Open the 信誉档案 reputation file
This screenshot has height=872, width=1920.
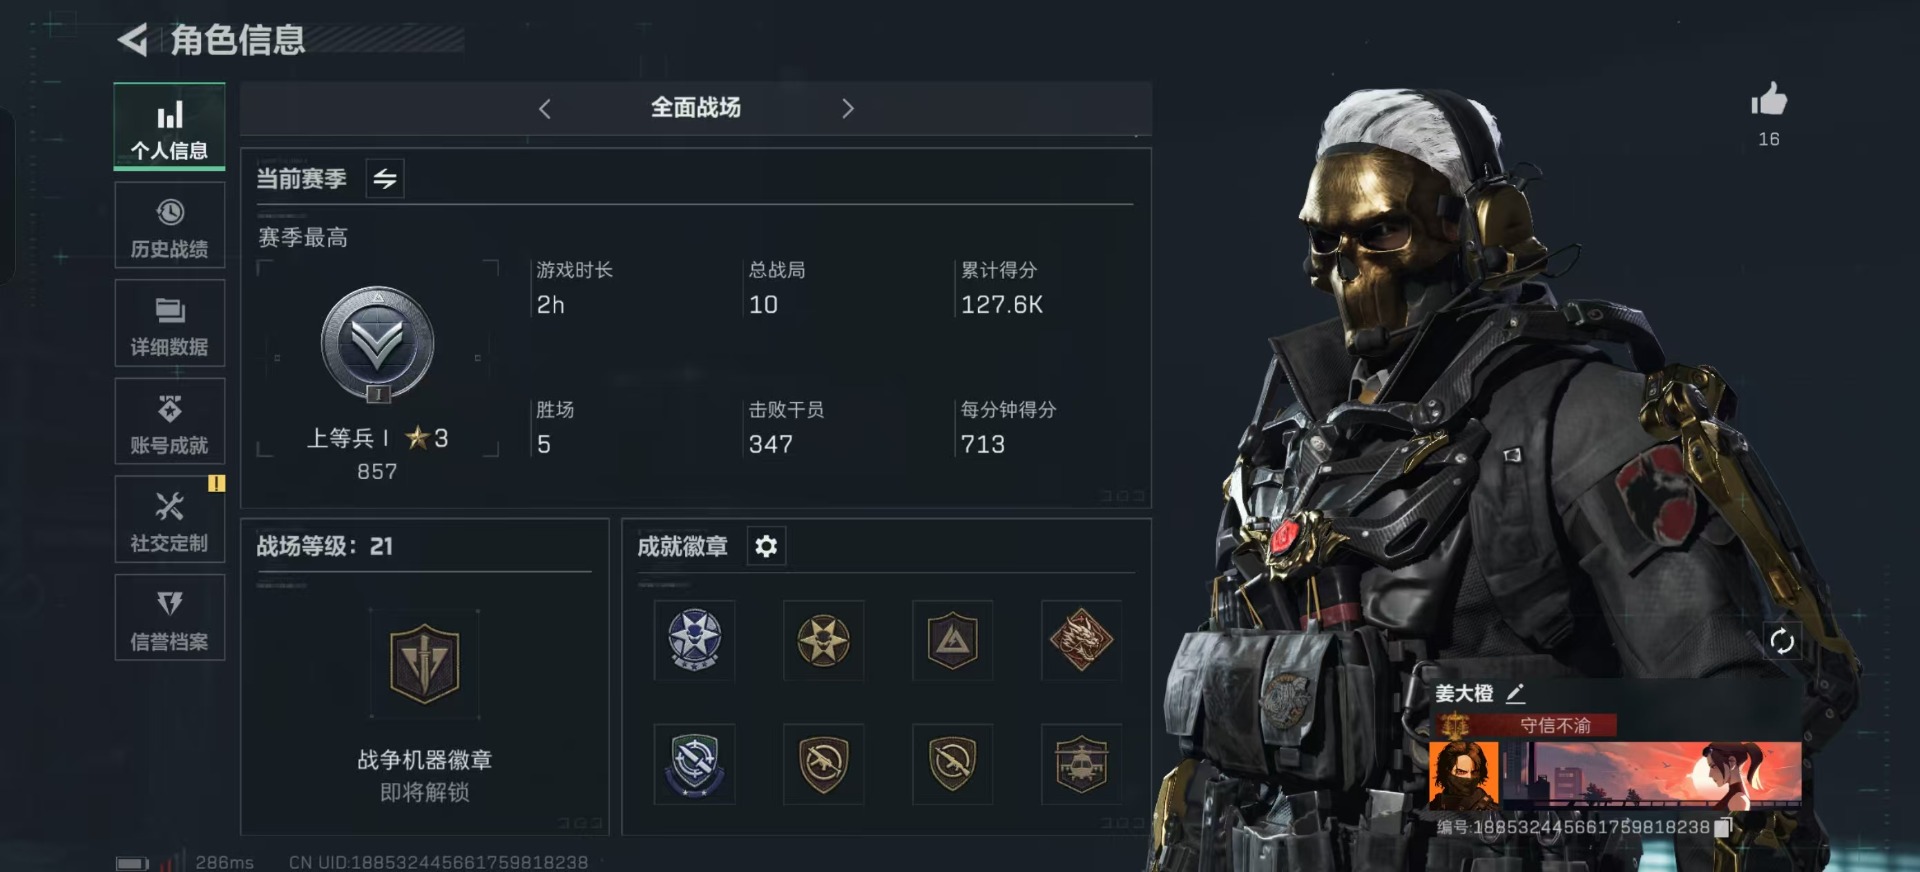click(x=170, y=618)
